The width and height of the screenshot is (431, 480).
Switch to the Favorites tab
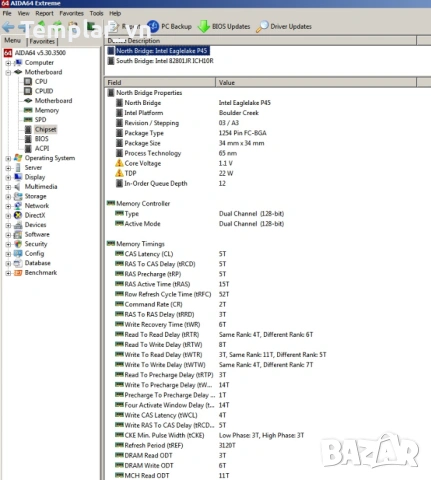tap(42, 41)
